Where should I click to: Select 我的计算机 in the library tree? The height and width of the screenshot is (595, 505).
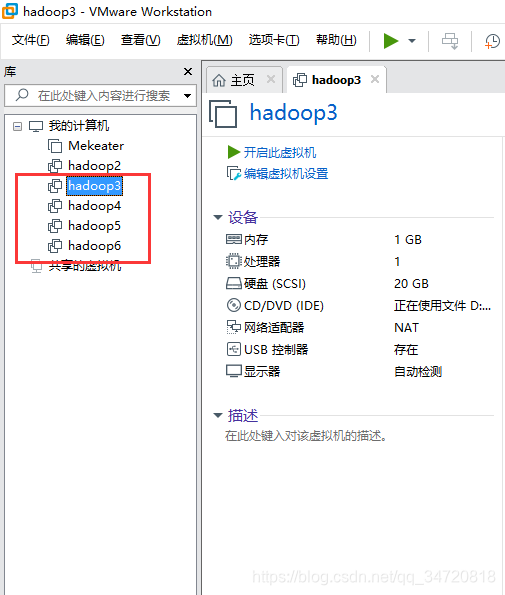[79, 126]
